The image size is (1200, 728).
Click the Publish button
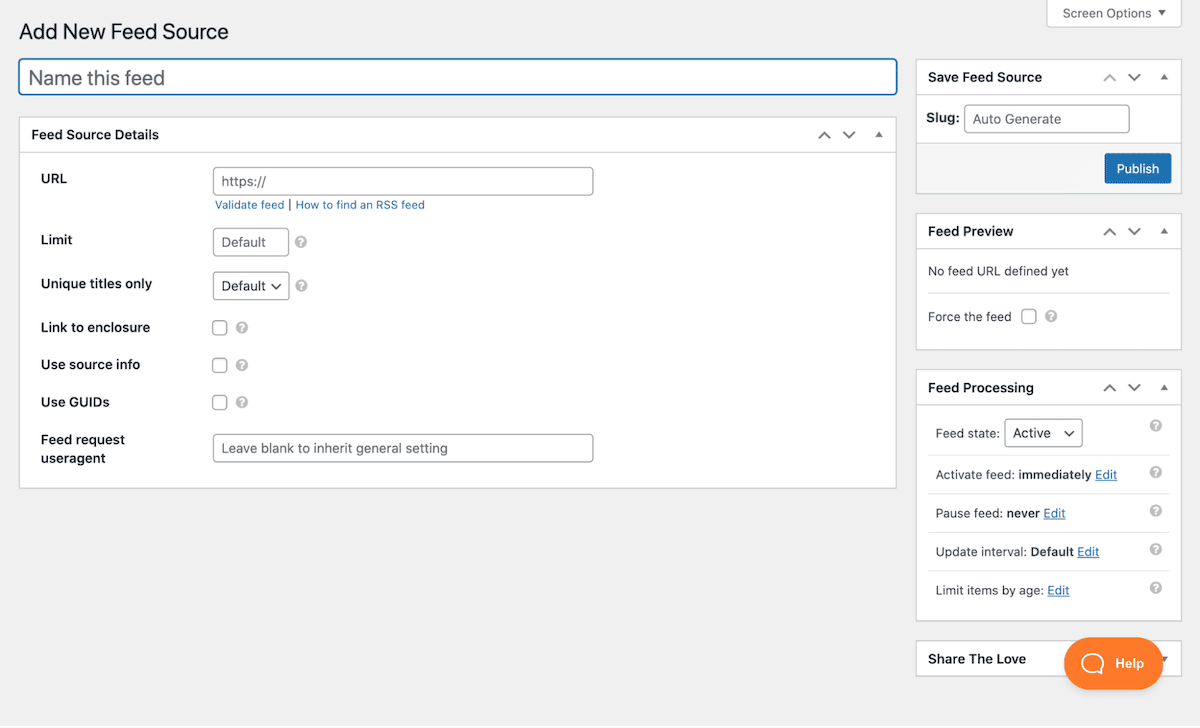[1137, 168]
